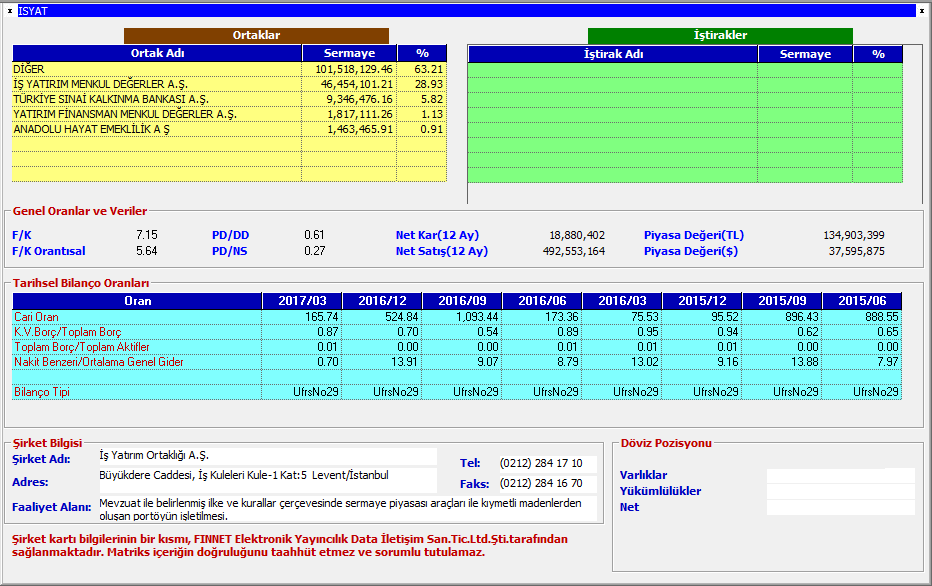
Task: Click the 2015/06 period column header
Action: click(x=862, y=301)
